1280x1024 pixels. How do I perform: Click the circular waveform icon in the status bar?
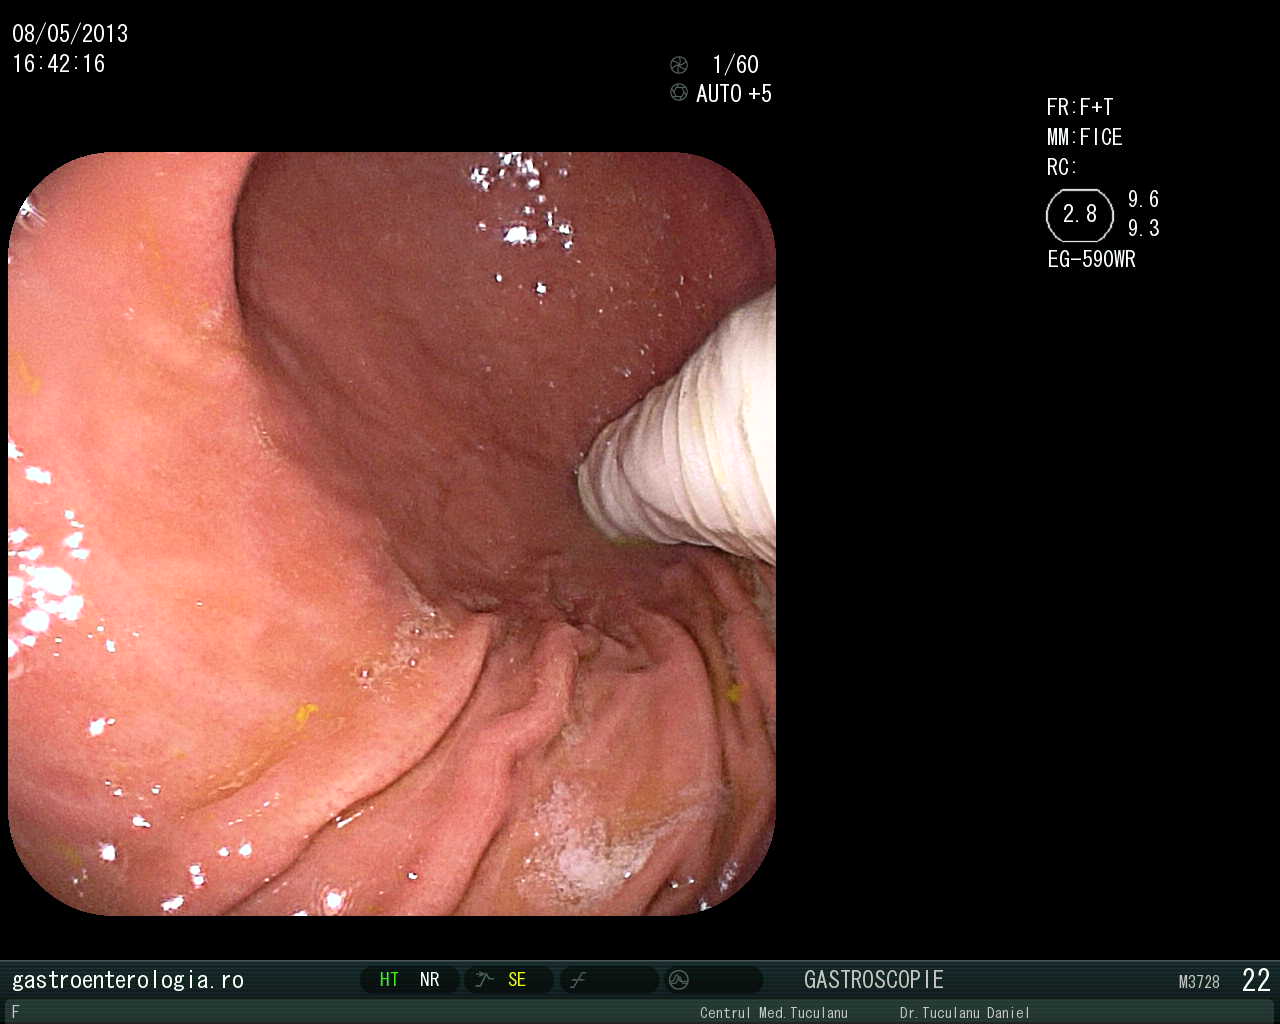[x=679, y=980]
